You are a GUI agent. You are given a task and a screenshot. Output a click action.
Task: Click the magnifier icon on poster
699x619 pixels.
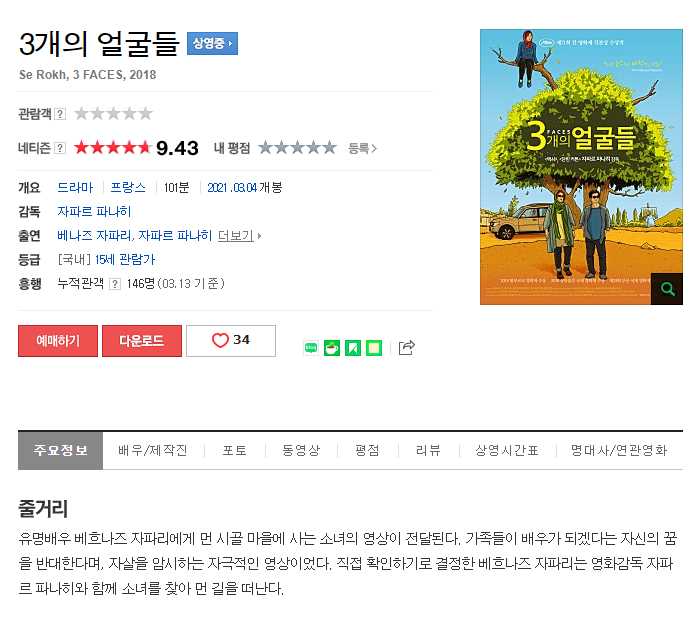667,289
